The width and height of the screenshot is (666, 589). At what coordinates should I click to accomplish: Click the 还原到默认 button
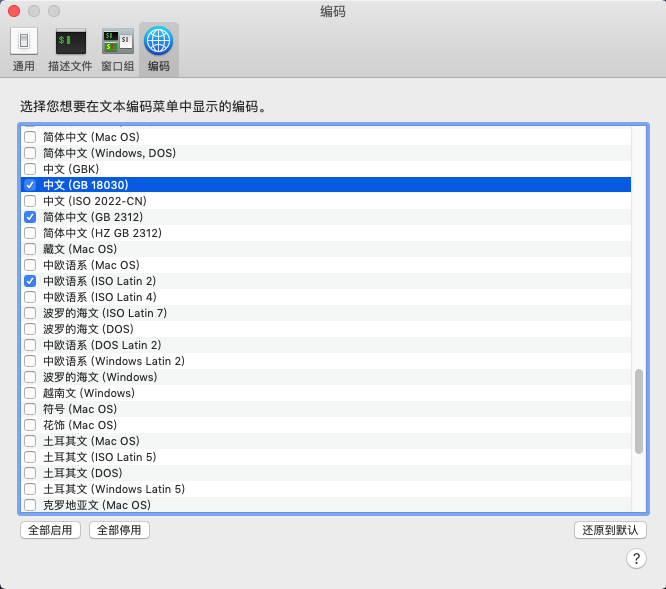[x=610, y=530]
